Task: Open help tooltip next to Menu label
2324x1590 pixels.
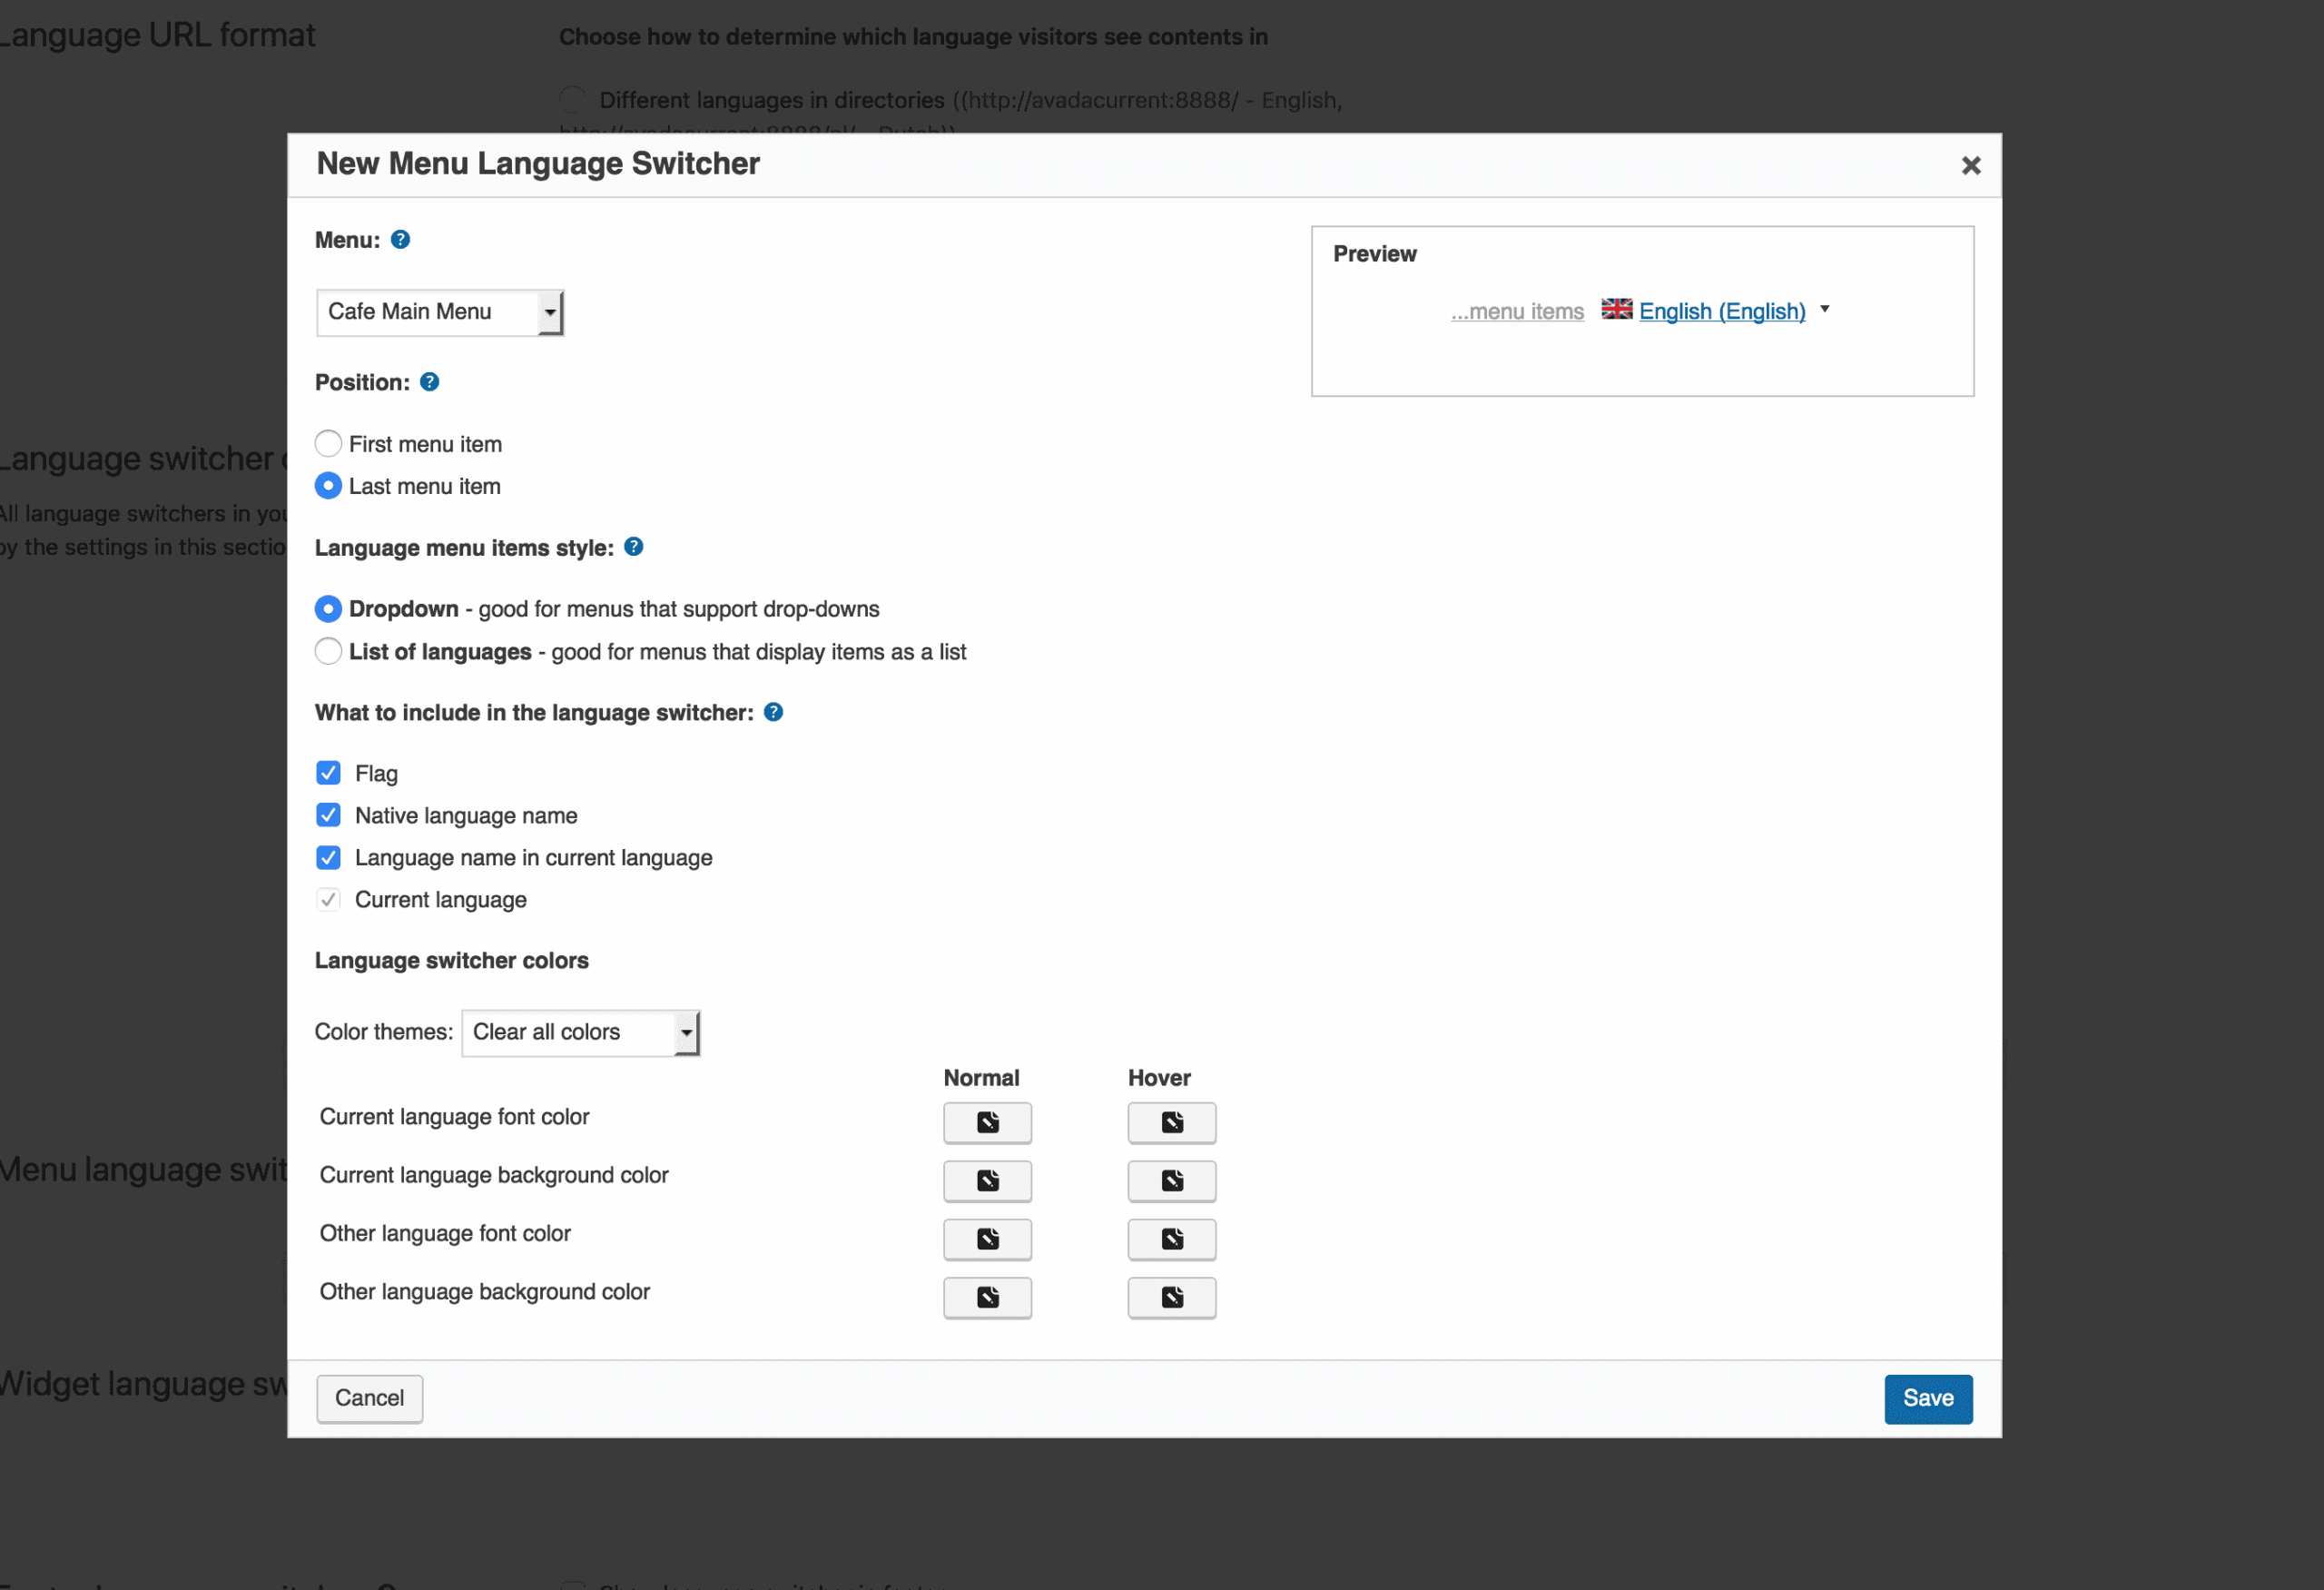Action: point(400,239)
